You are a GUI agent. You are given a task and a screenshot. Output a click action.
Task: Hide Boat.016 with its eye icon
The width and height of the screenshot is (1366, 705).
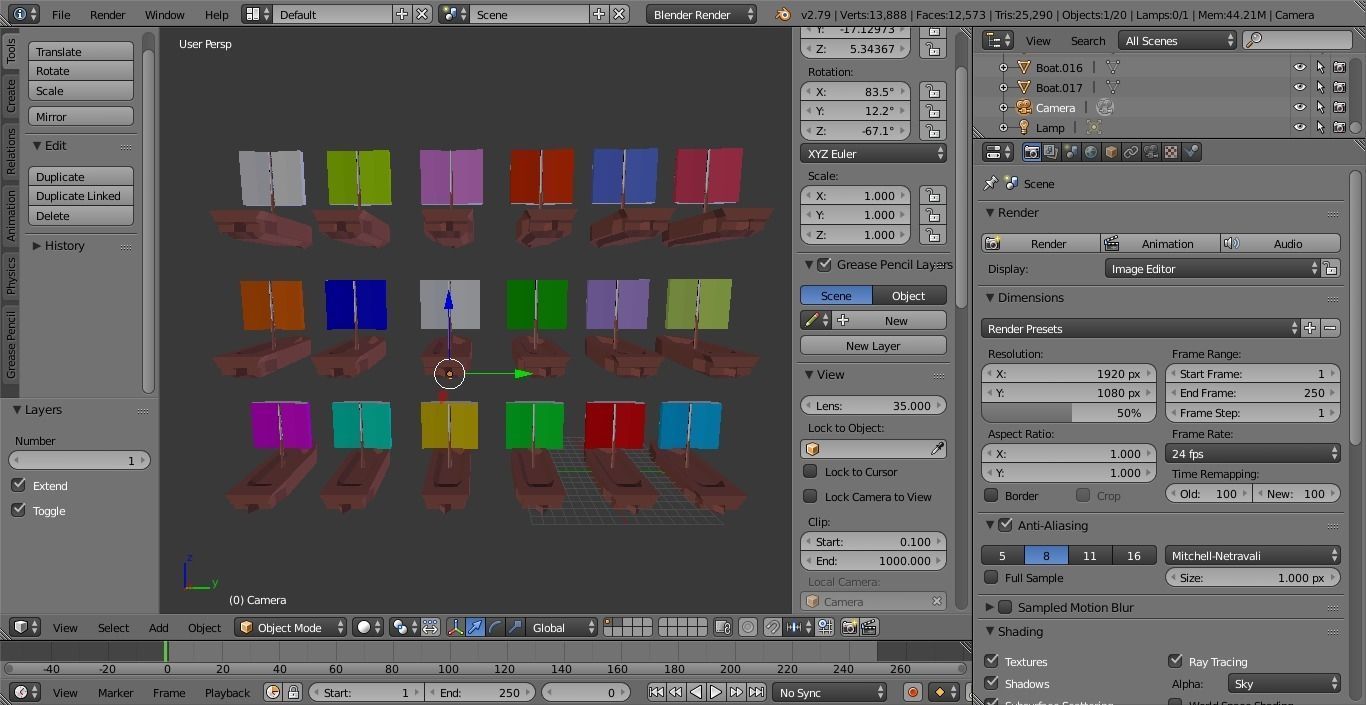click(1299, 67)
